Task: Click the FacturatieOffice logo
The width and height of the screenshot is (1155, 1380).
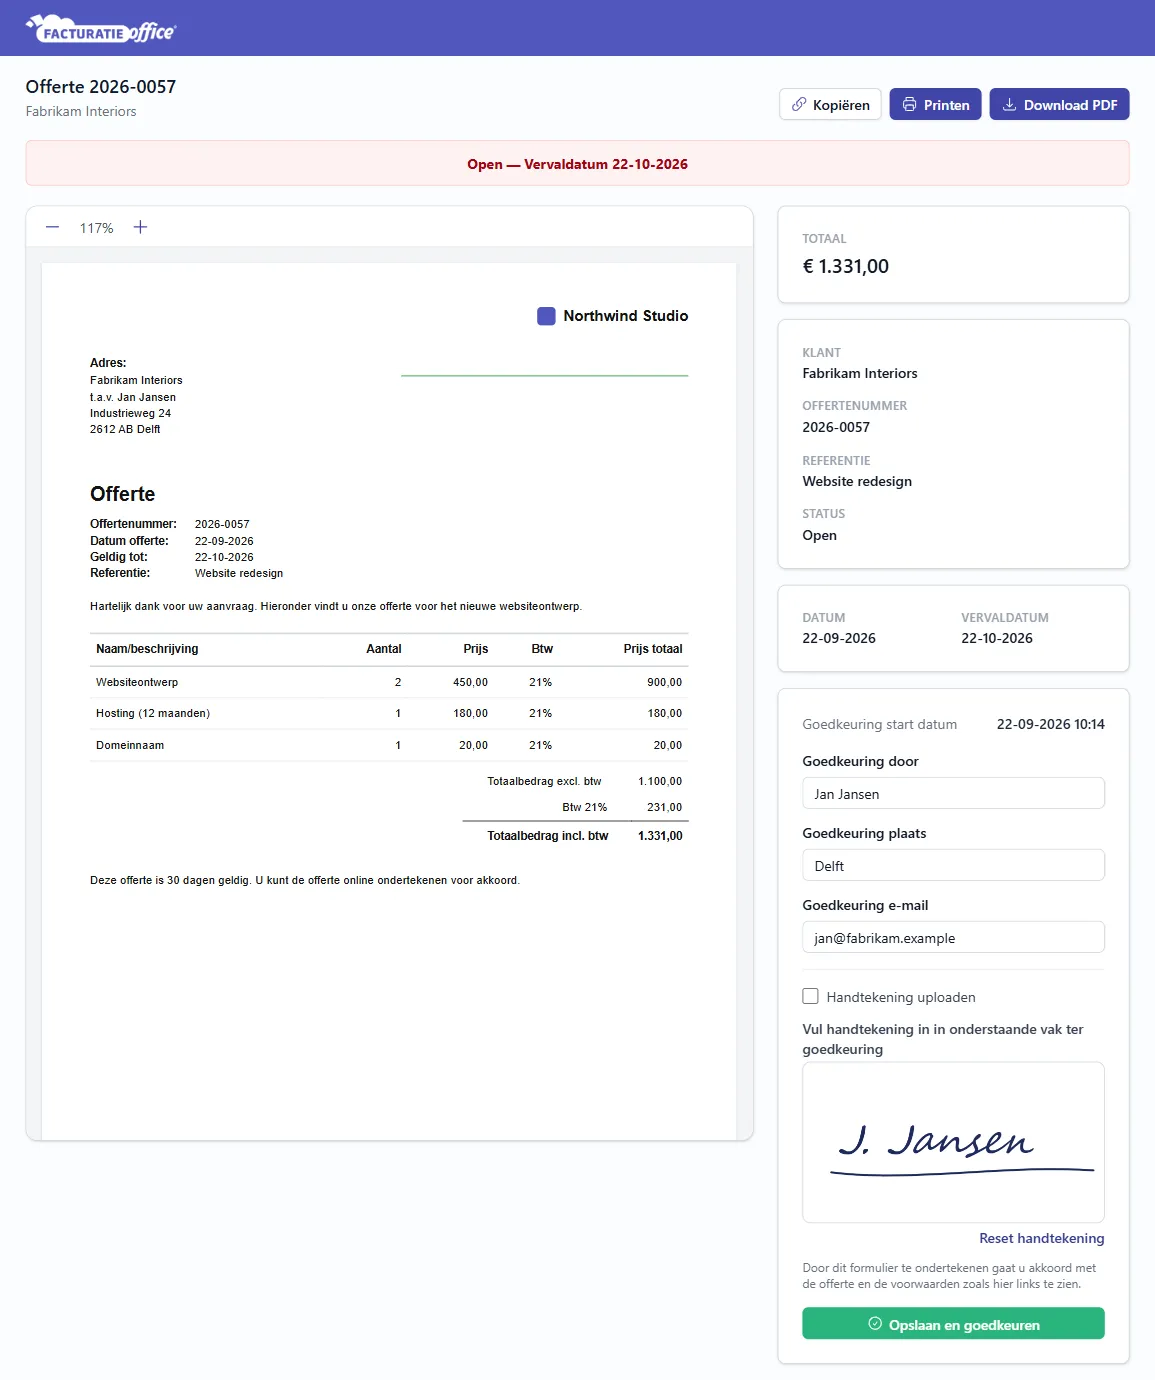Action: pyautogui.click(x=101, y=29)
